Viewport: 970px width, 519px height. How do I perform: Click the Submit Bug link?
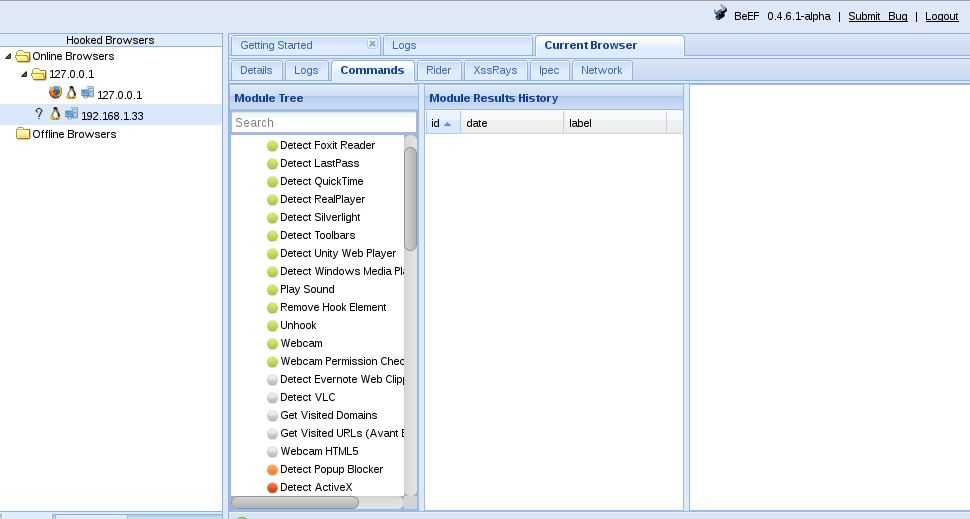tap(878, 17)
